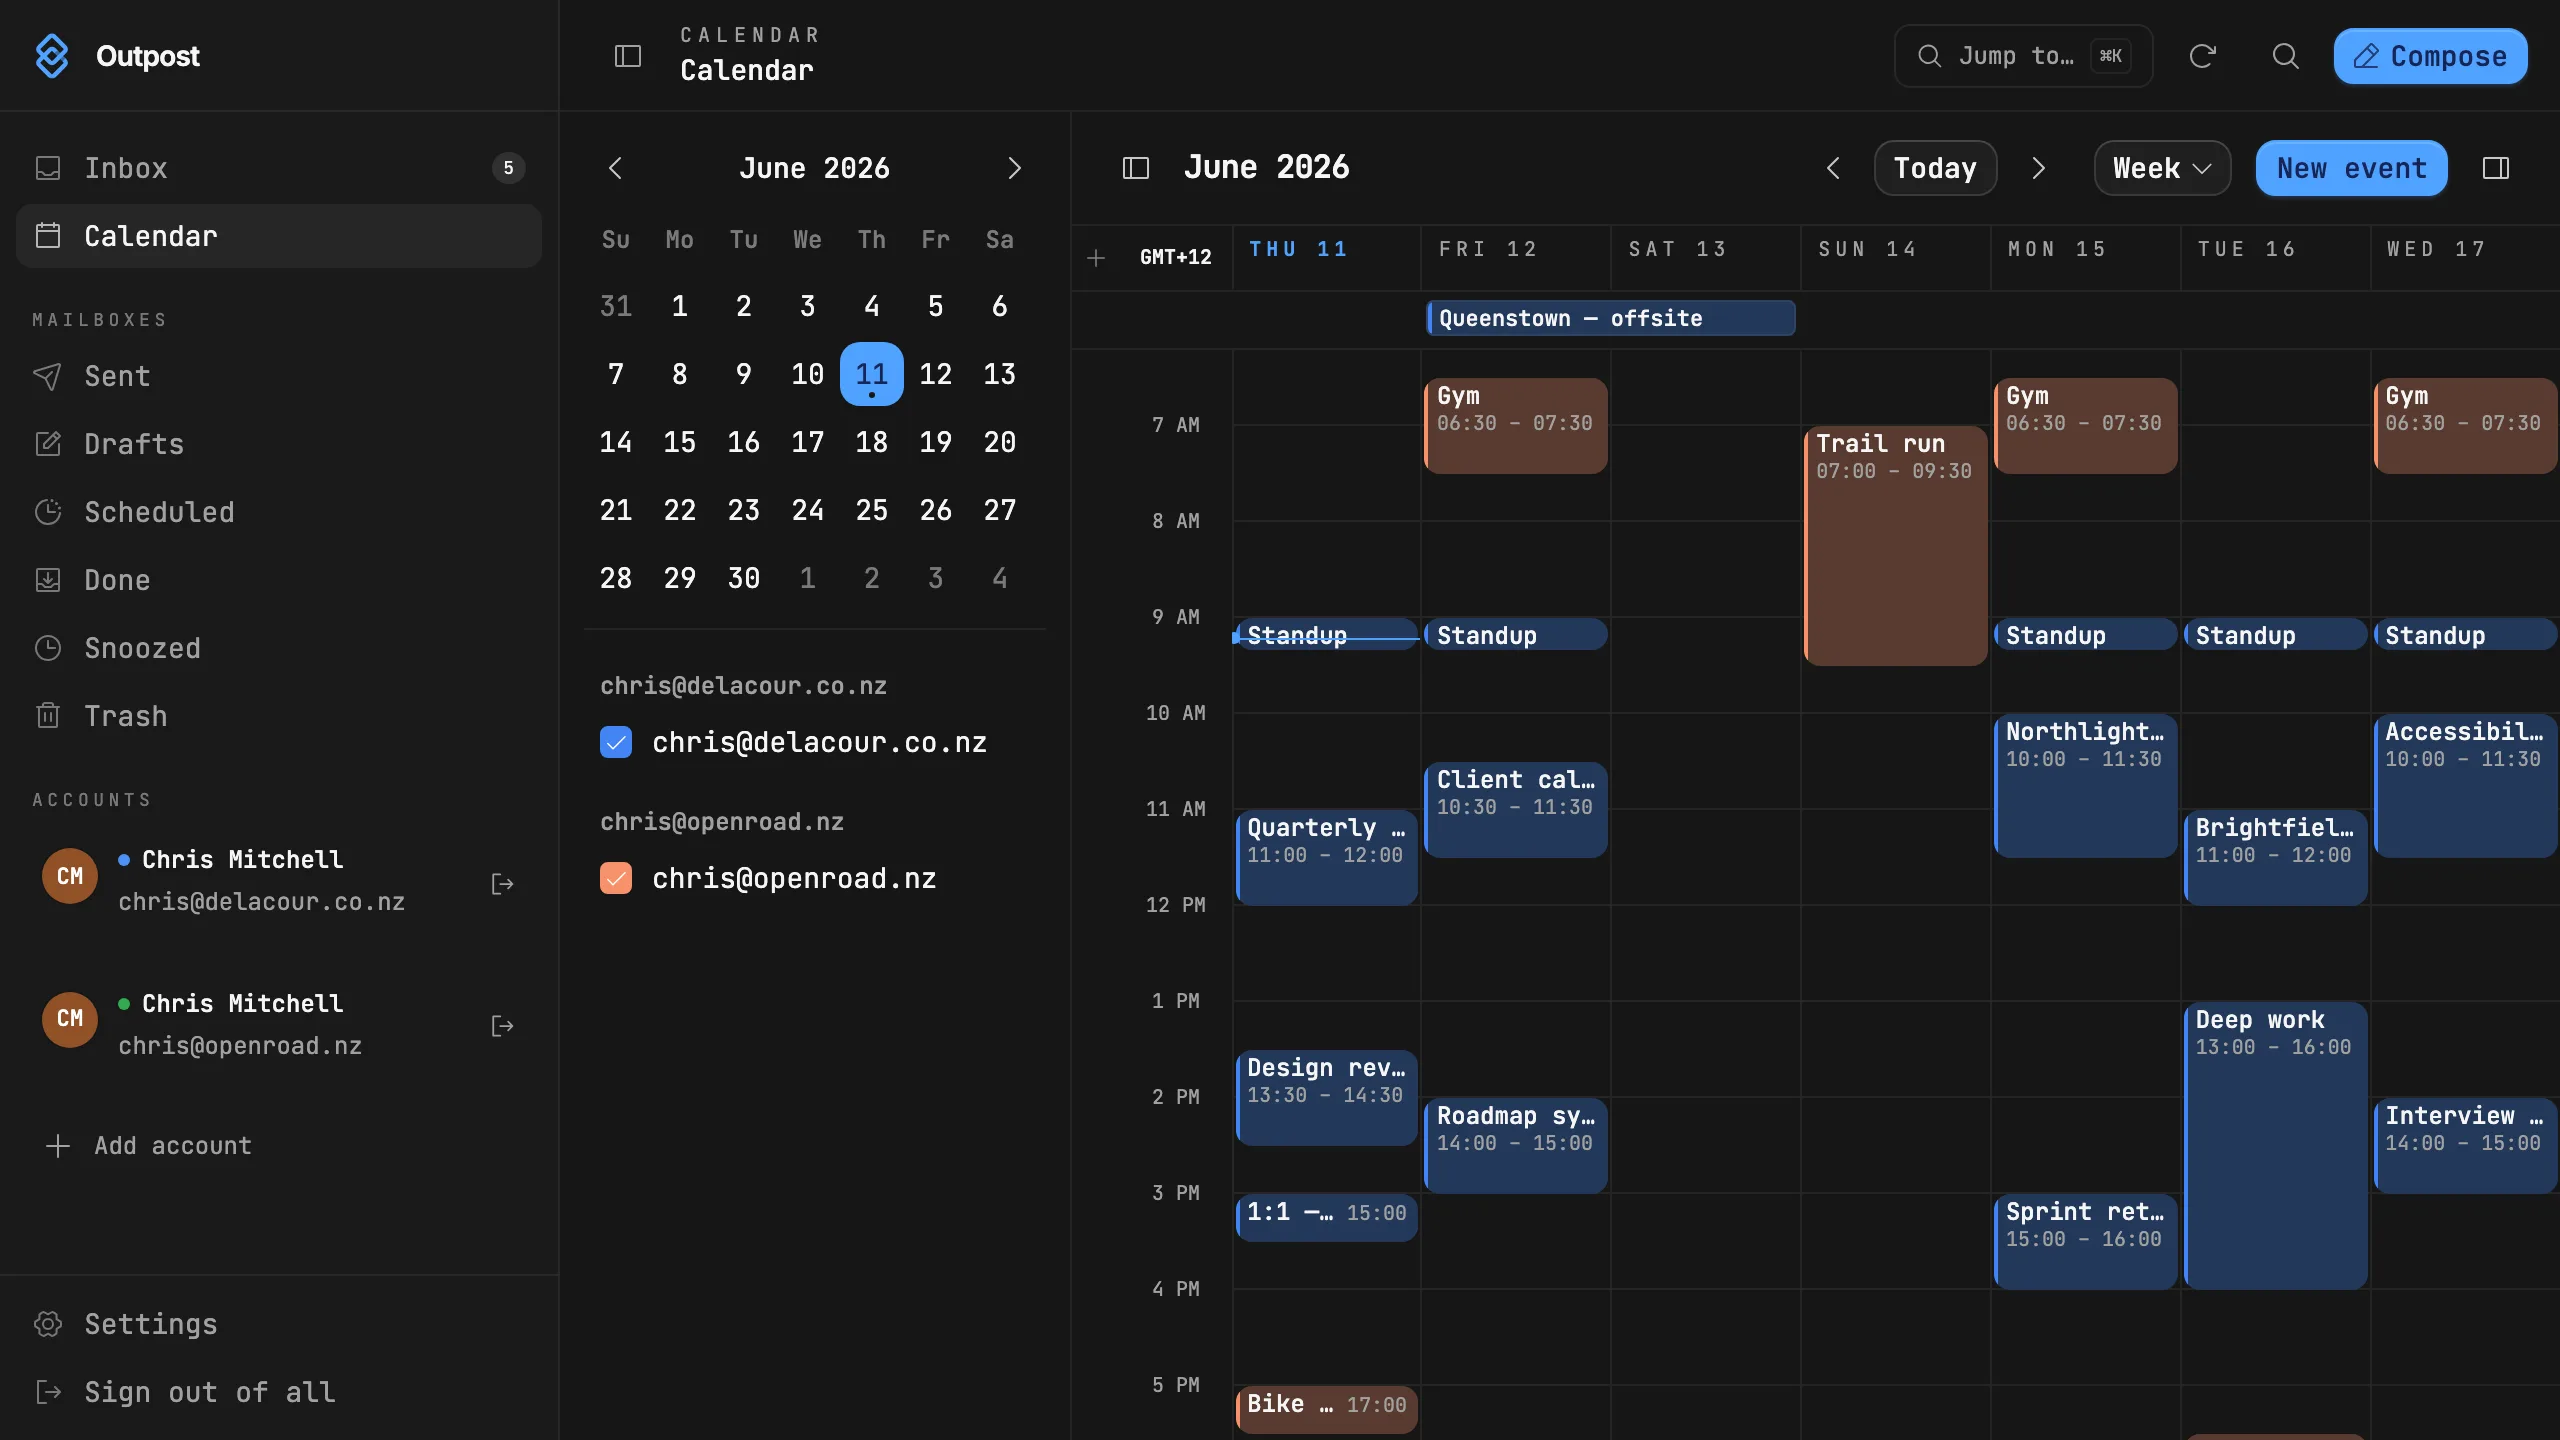Open the search magnifier icon next to Compose

2285,56
